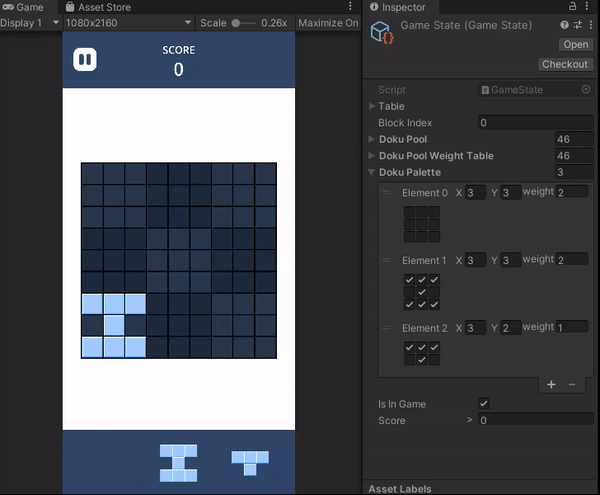Viewport: 600px width, 495px height.
Task: Click the Asset Labels header
Action: [x=400, y=488]
